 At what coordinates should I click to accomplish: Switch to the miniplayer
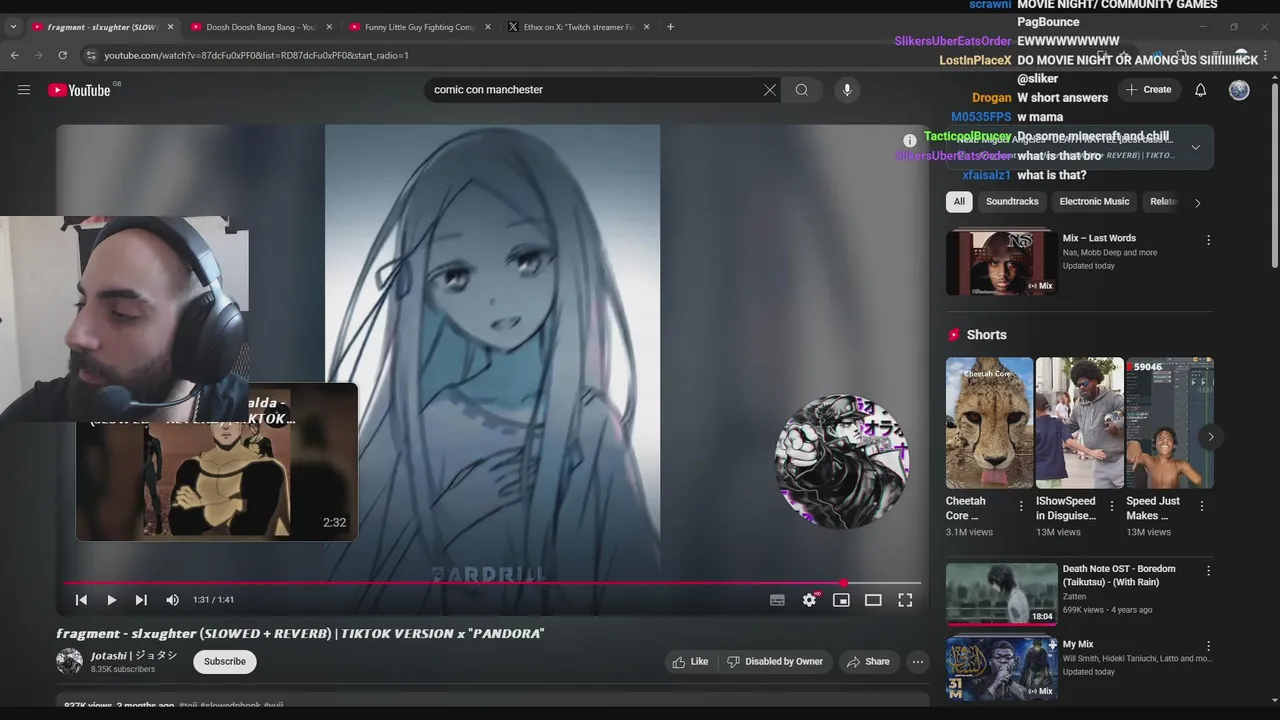(841, 600)
